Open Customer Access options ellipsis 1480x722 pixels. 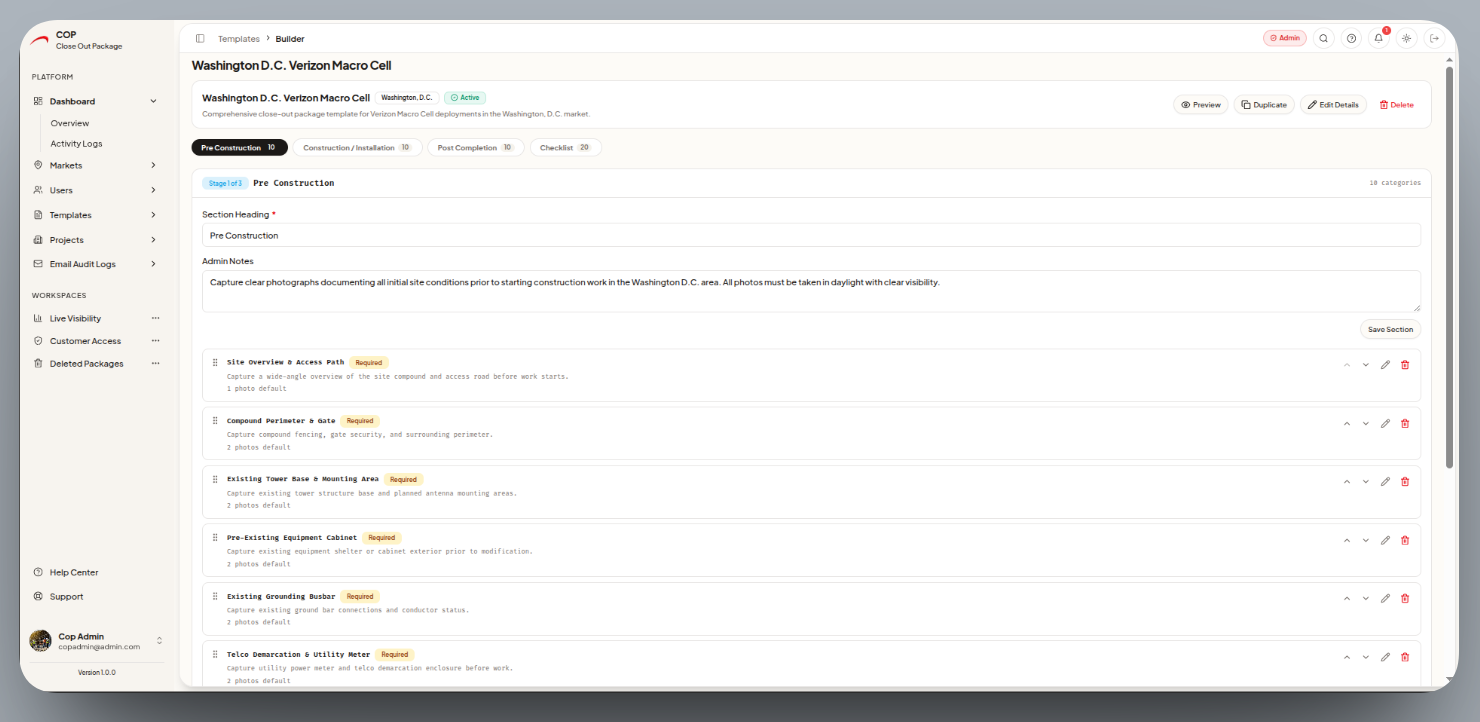coord(155,341)
